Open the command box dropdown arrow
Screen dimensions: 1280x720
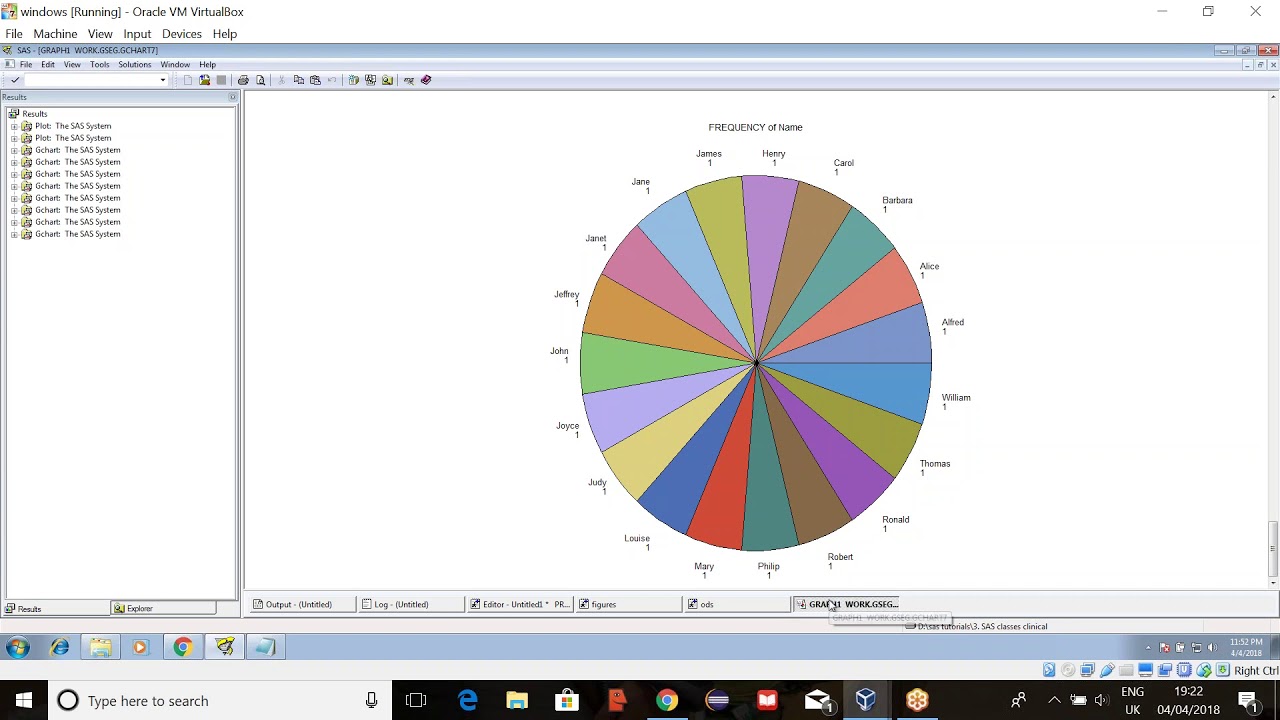162,80
